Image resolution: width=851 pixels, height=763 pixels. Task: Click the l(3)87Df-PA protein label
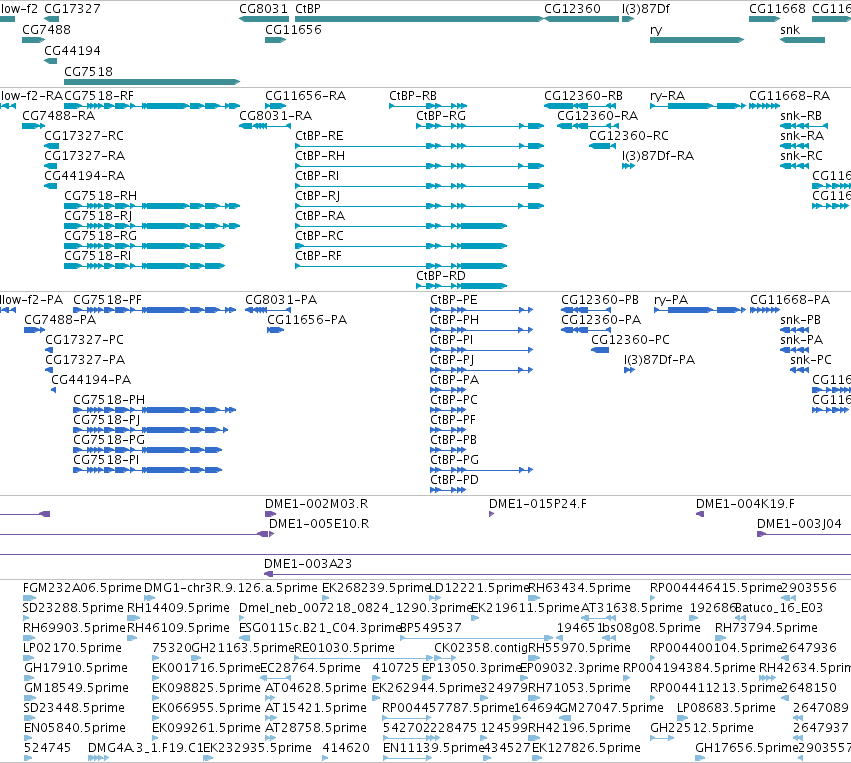tap(659, 360)
